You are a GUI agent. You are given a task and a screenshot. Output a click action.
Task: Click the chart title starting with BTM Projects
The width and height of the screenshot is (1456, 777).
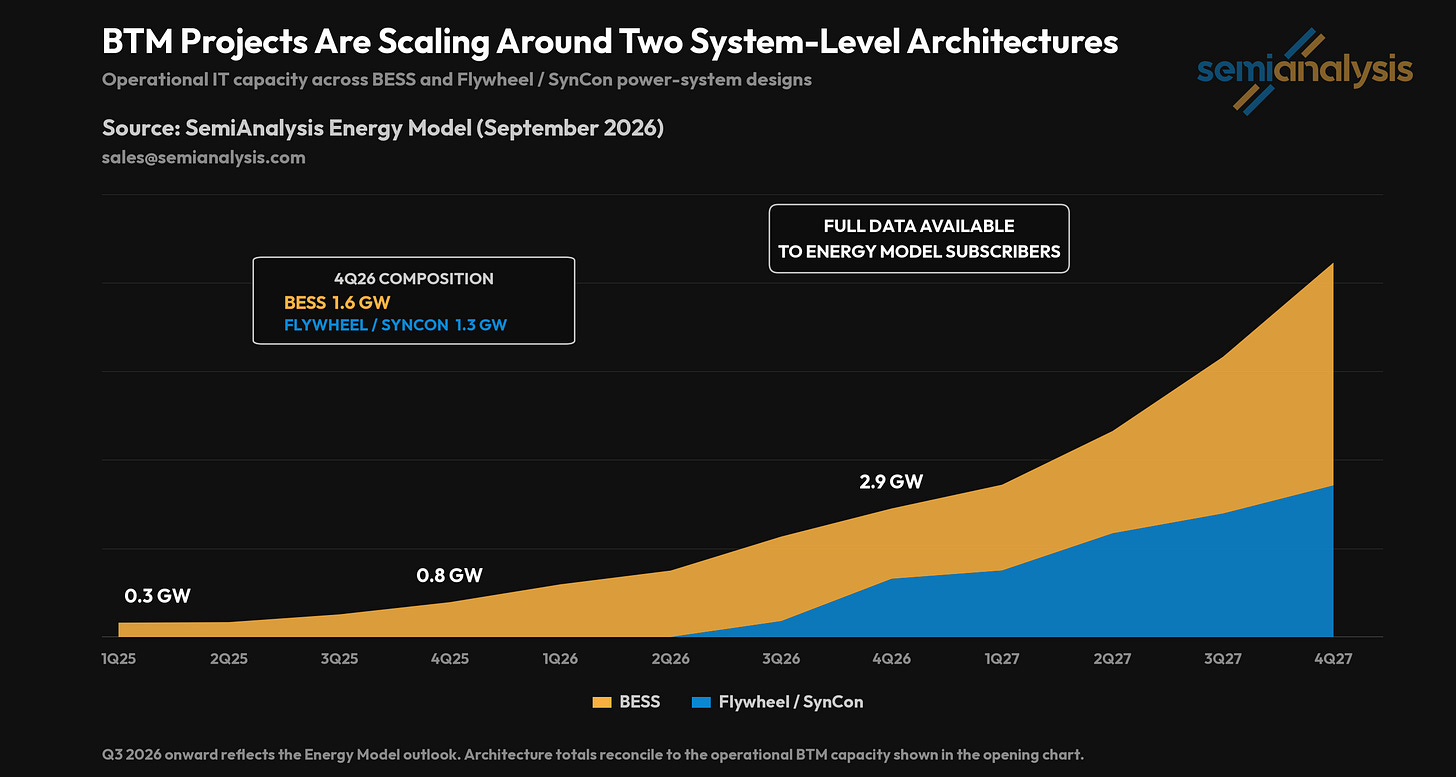pos(610,42)
